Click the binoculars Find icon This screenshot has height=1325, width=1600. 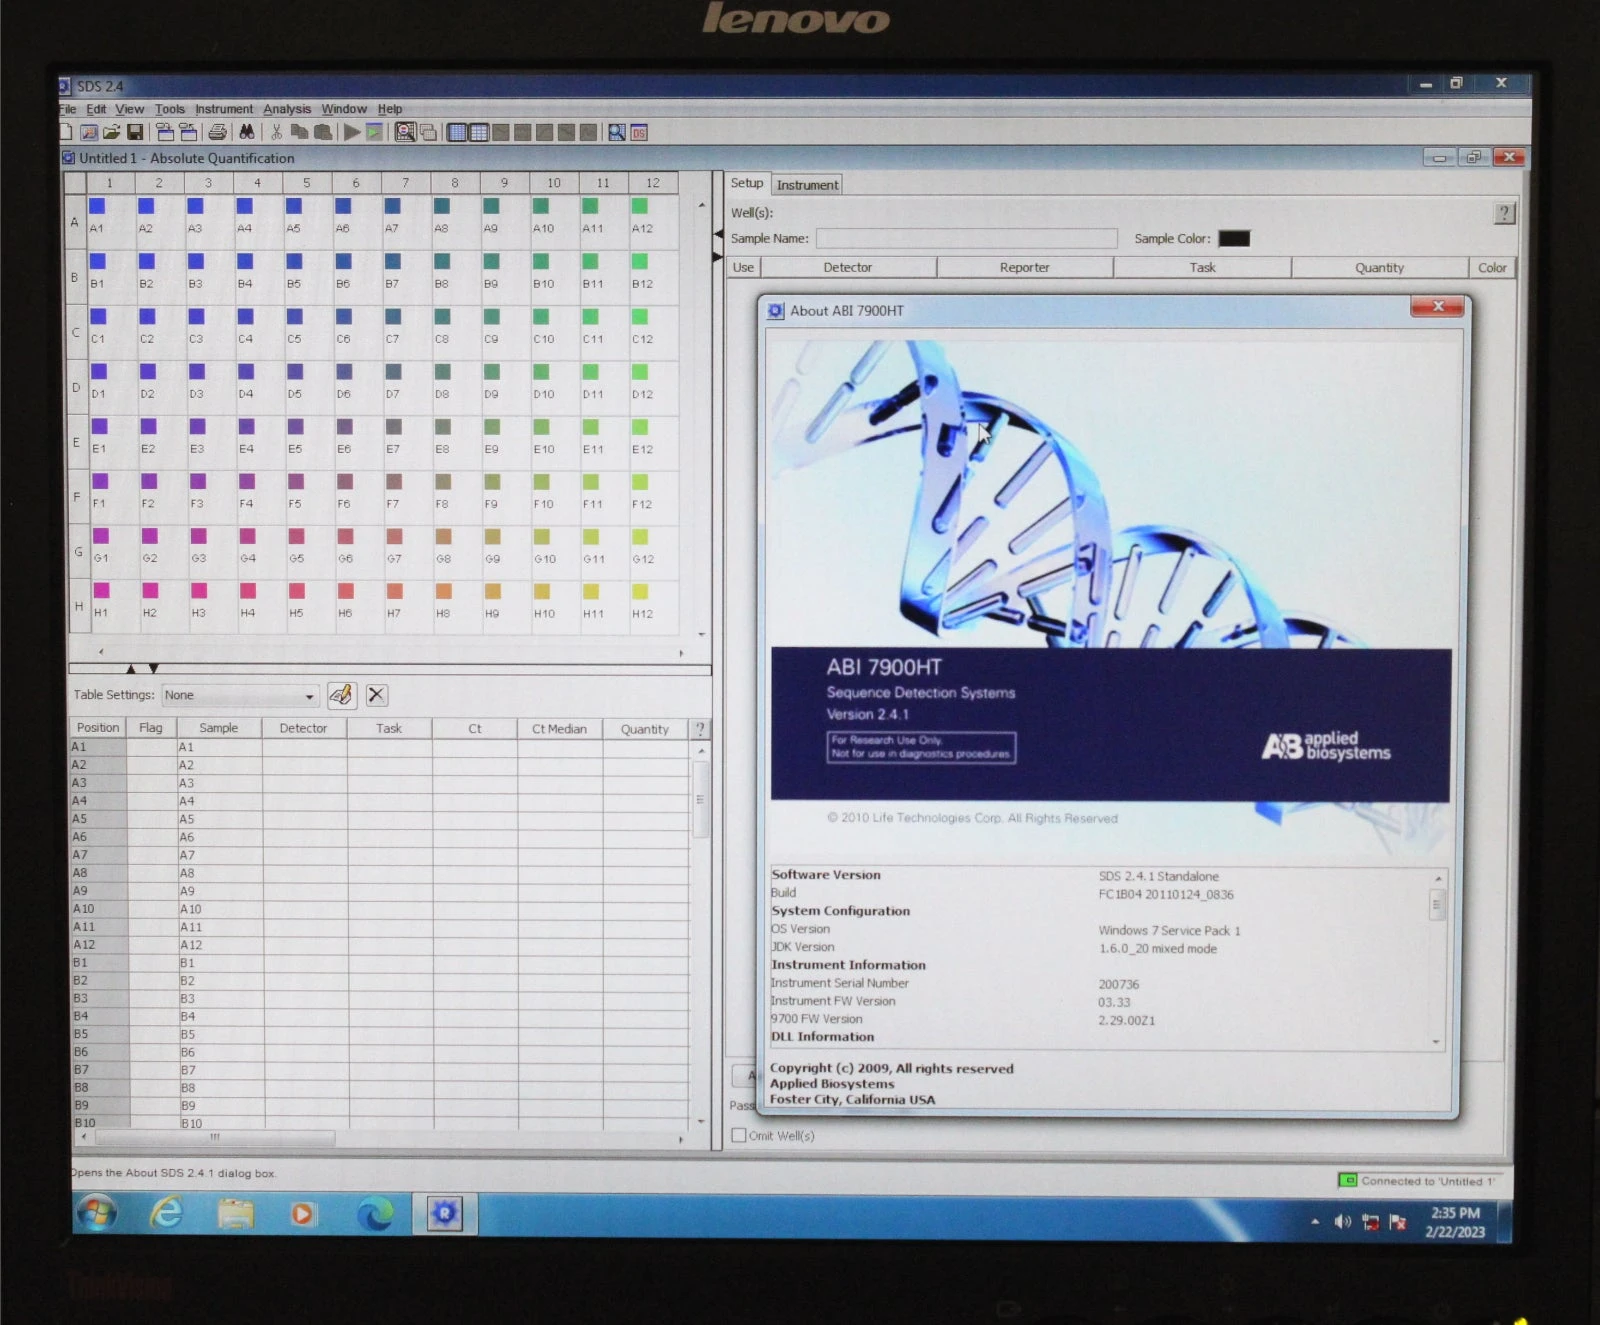coord(246,132)
